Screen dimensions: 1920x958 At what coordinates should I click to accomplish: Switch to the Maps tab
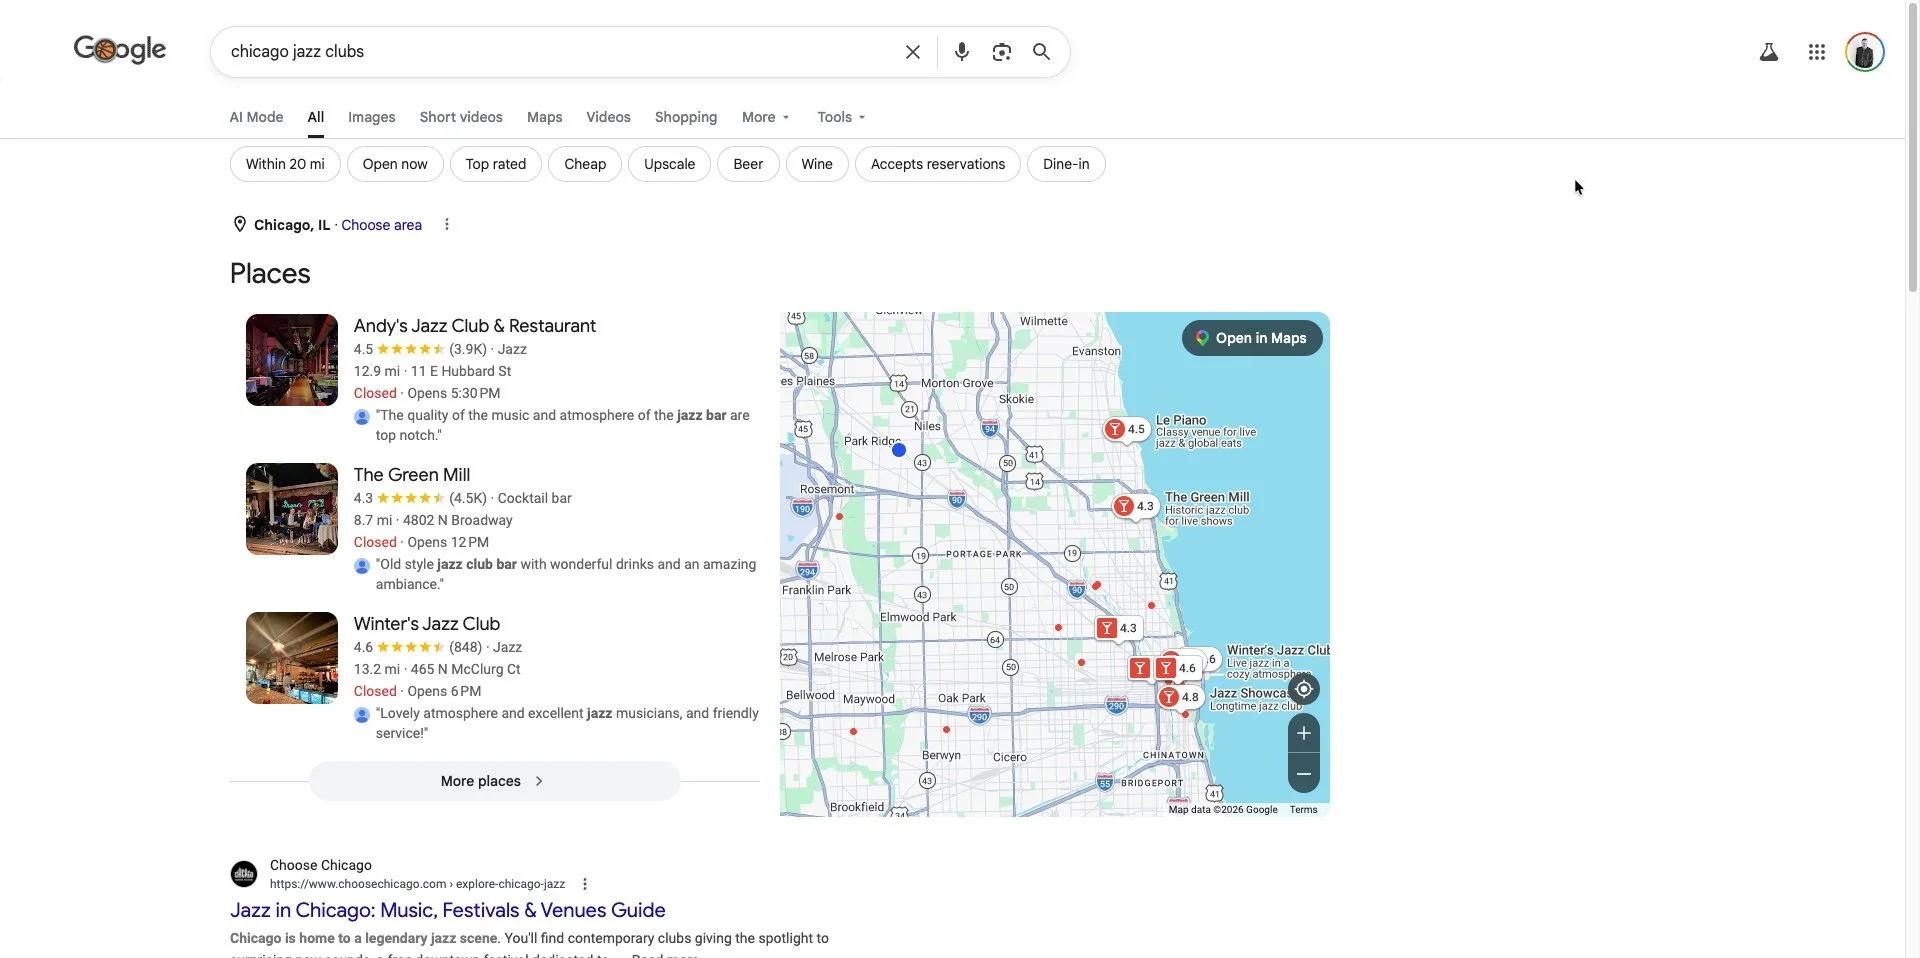coord(544,117)
